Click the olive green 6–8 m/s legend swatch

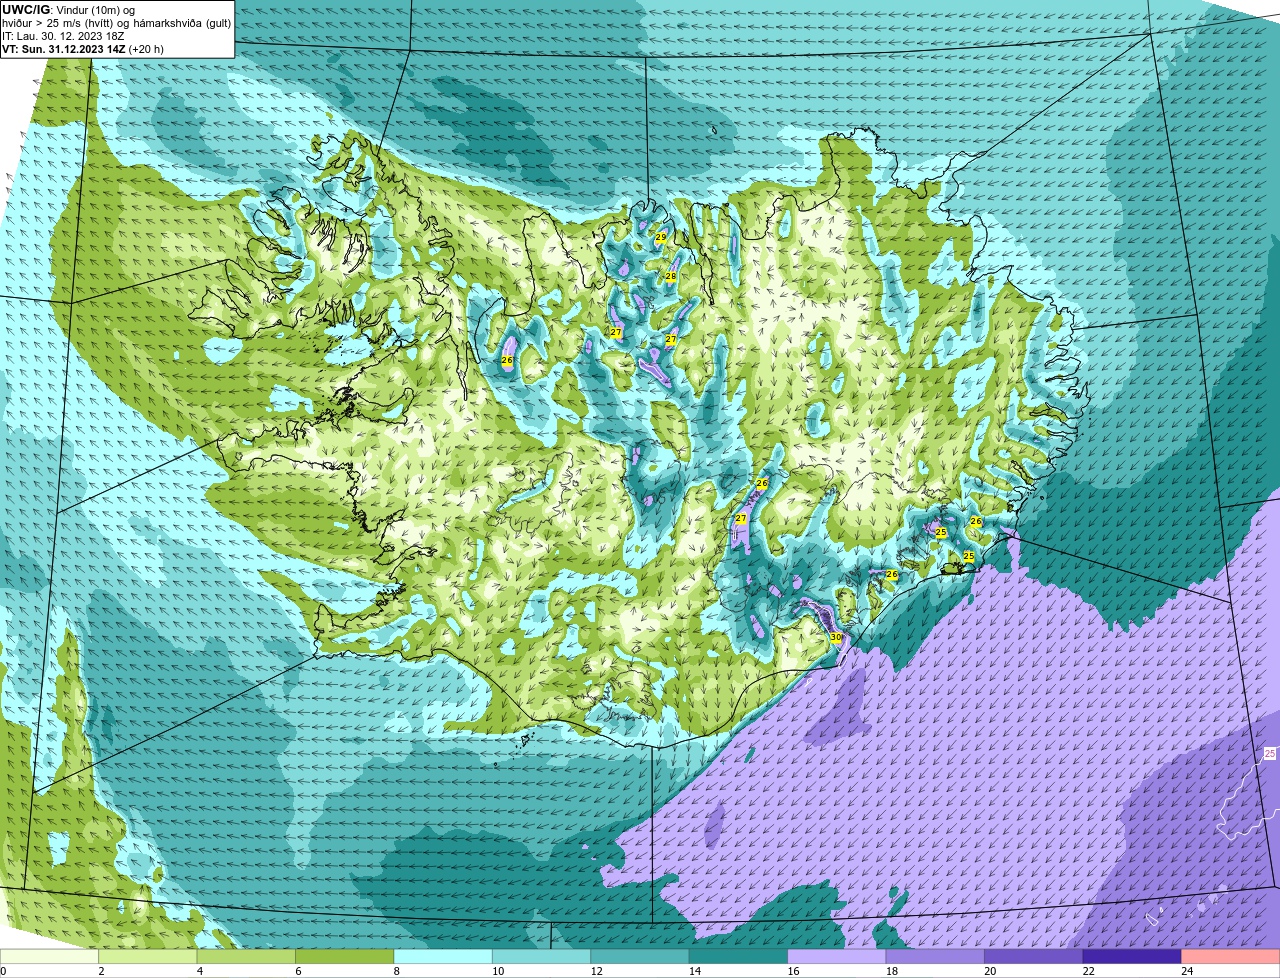pos(345,956)
